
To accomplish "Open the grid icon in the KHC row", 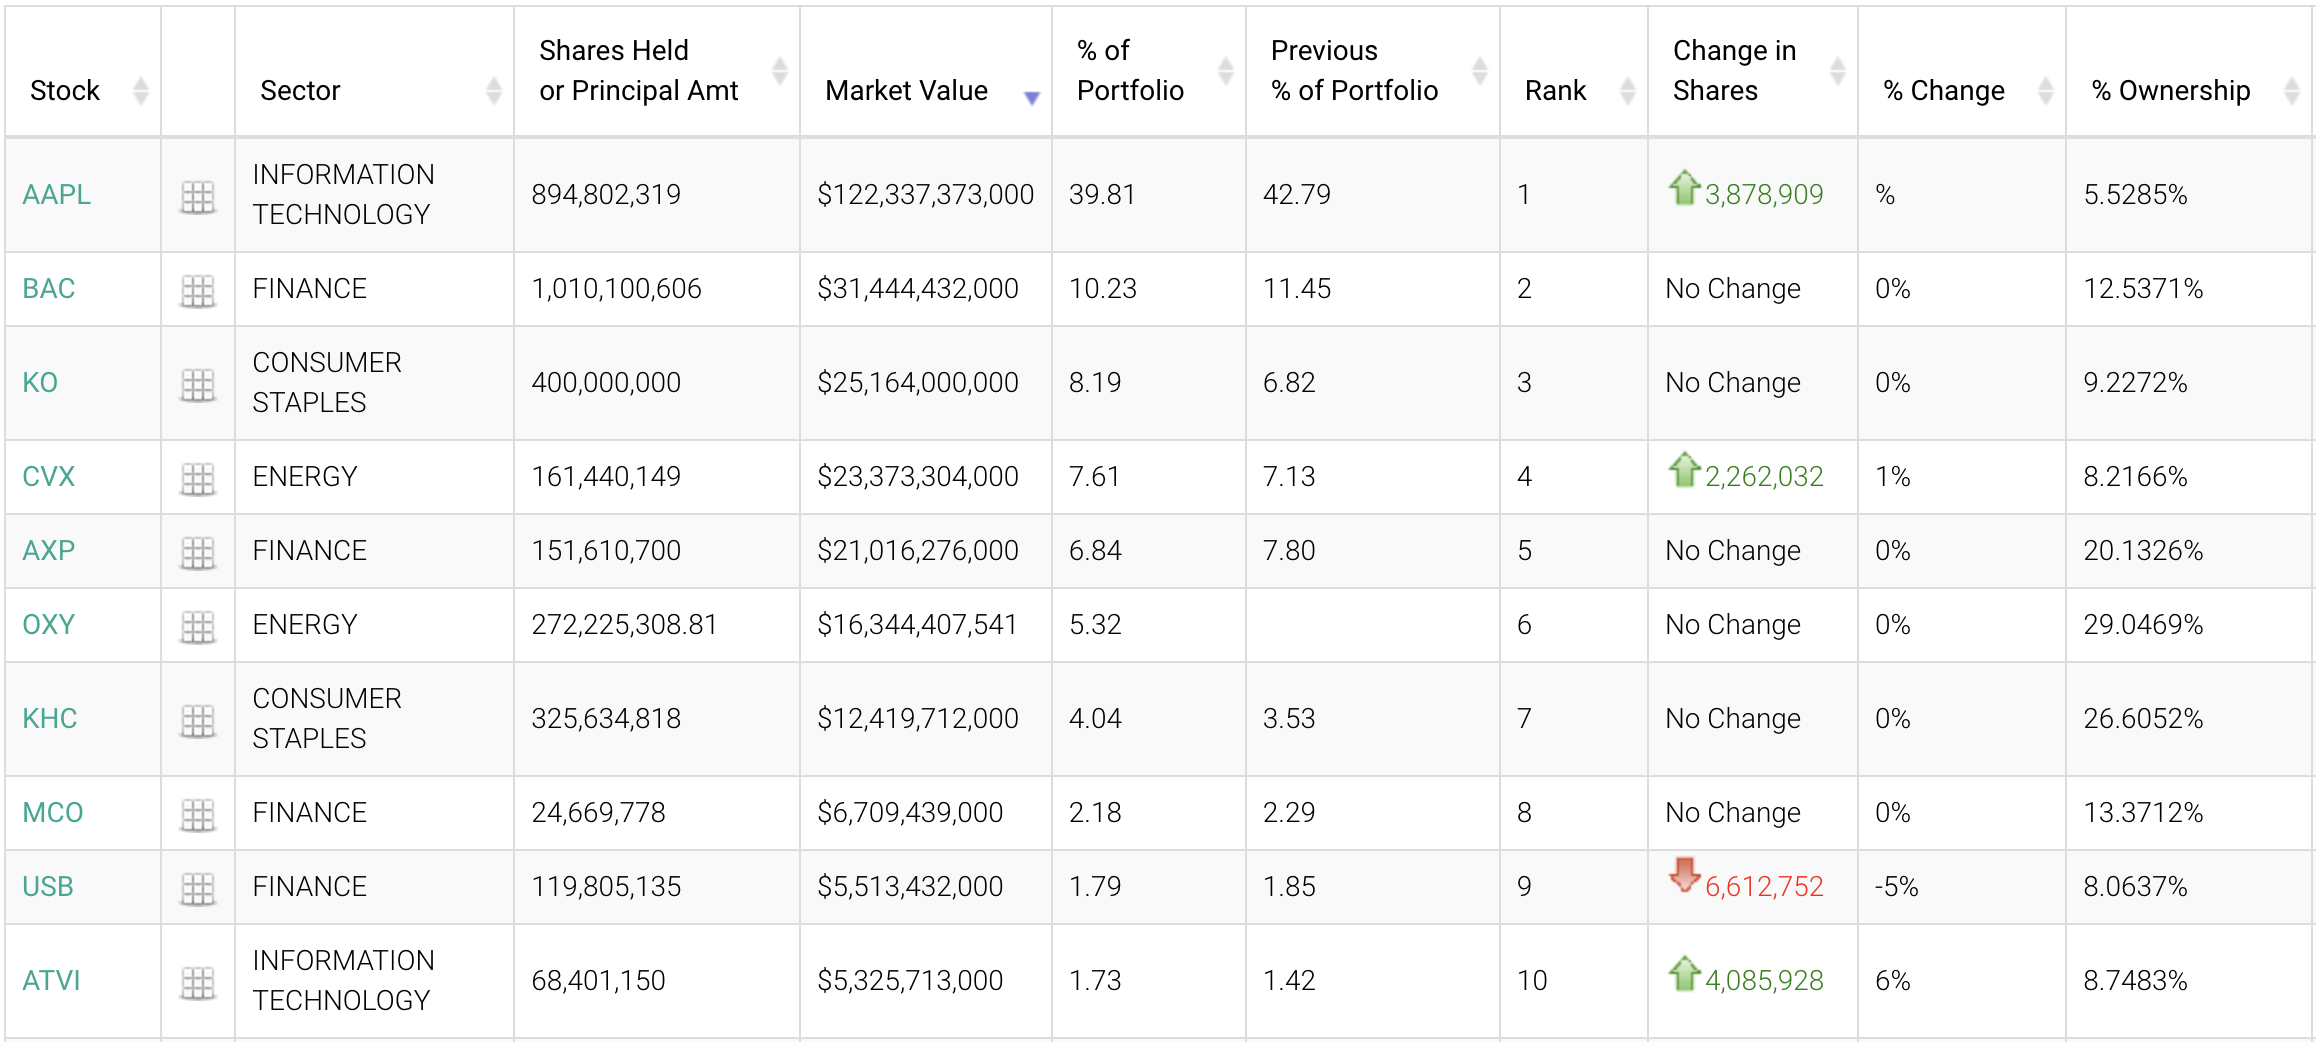I will [198, 721].
